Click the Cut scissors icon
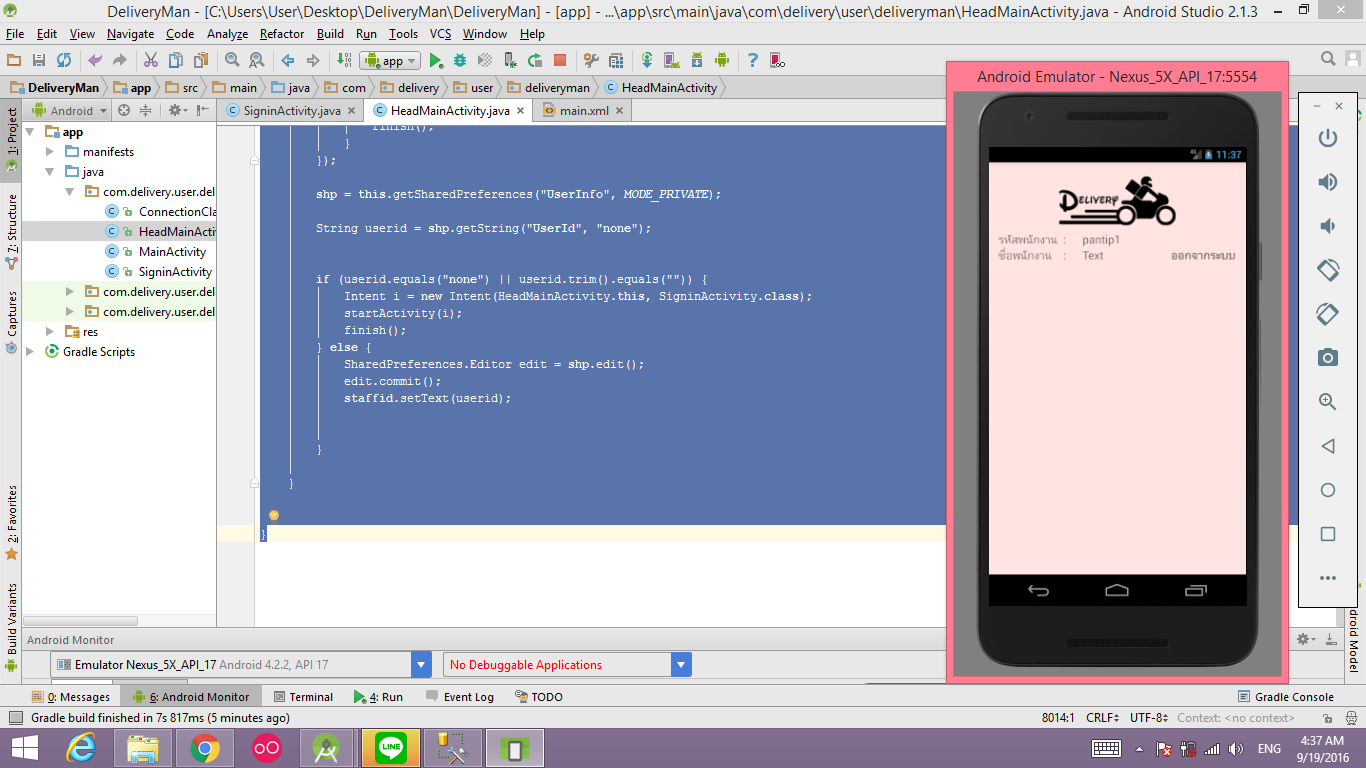 150,61
